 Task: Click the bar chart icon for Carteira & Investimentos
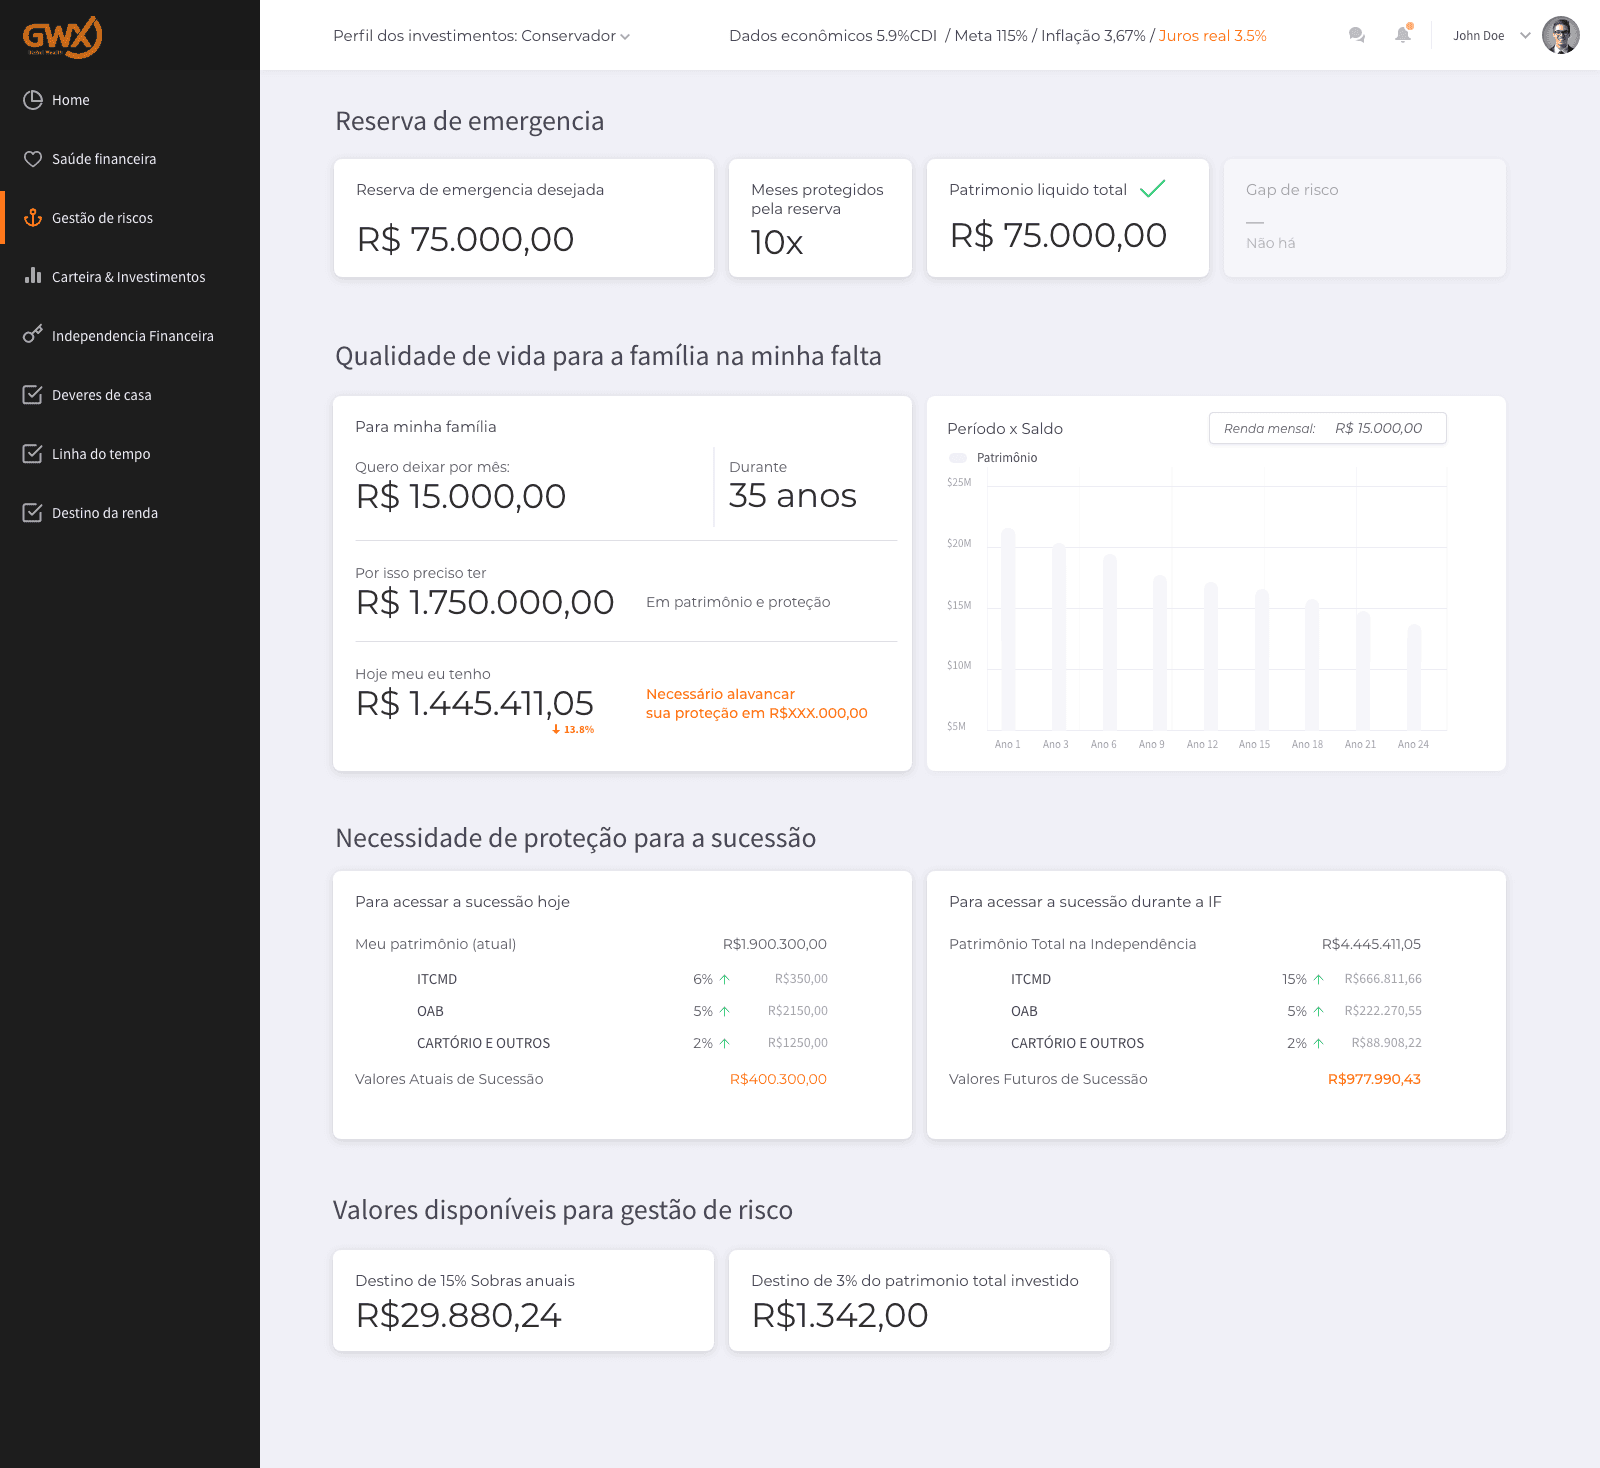tap(33, 275)
